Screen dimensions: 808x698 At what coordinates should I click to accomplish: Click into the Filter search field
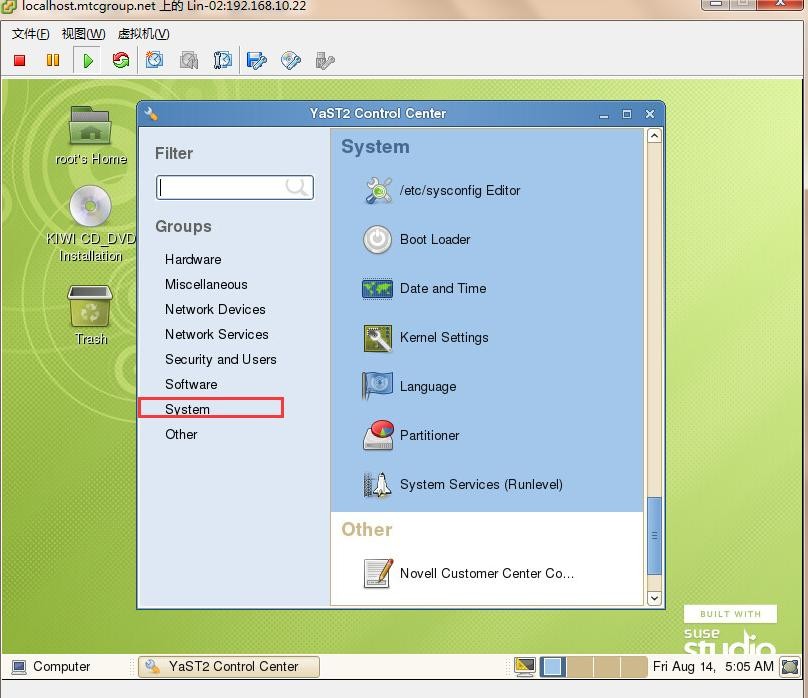[234, 187]
